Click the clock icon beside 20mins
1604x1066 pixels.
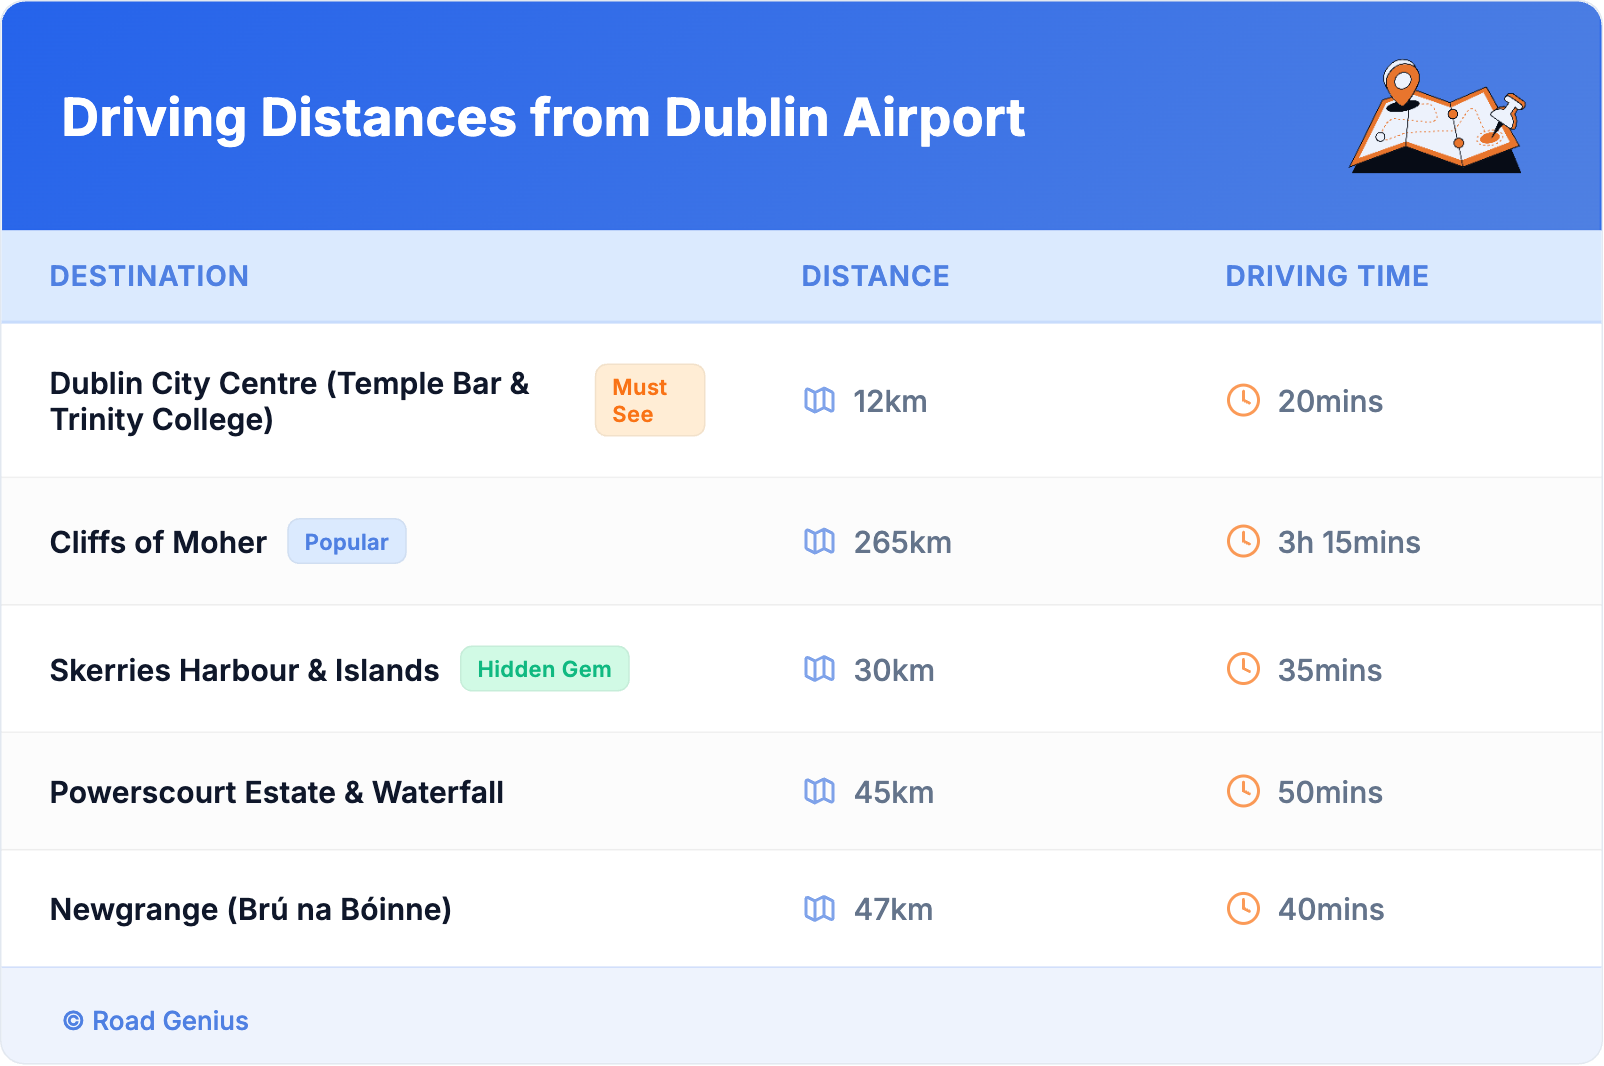[x=1243, y=401]
